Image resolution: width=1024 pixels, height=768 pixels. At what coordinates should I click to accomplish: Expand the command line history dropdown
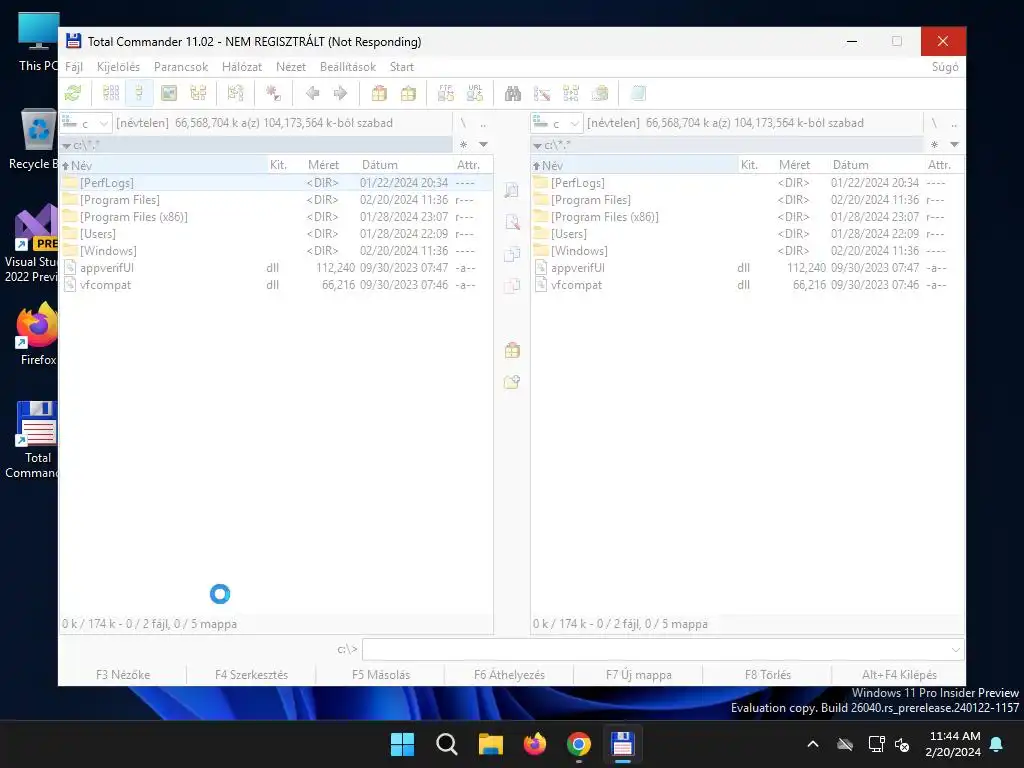955,649
